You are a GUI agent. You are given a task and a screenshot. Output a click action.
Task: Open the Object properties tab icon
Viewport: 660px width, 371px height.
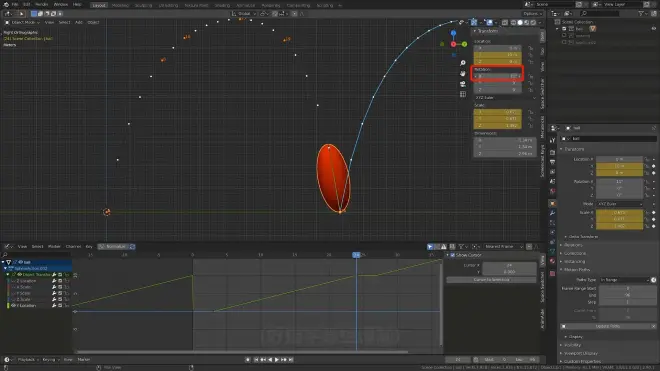coord(552,203)
